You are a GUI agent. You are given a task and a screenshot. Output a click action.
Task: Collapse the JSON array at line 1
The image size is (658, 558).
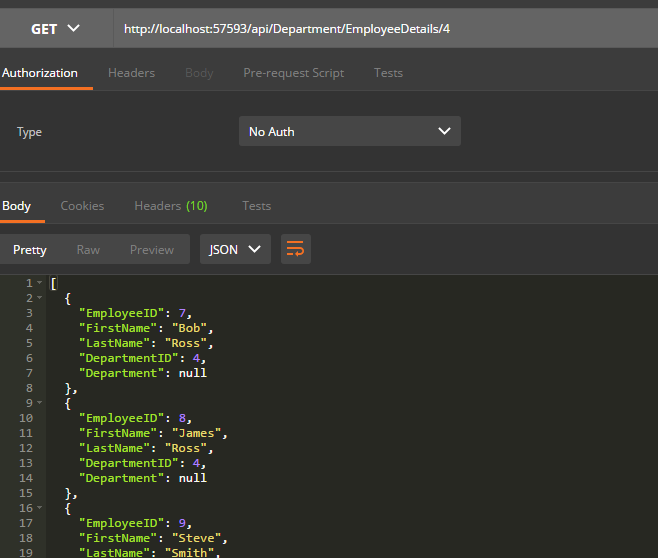40,284
